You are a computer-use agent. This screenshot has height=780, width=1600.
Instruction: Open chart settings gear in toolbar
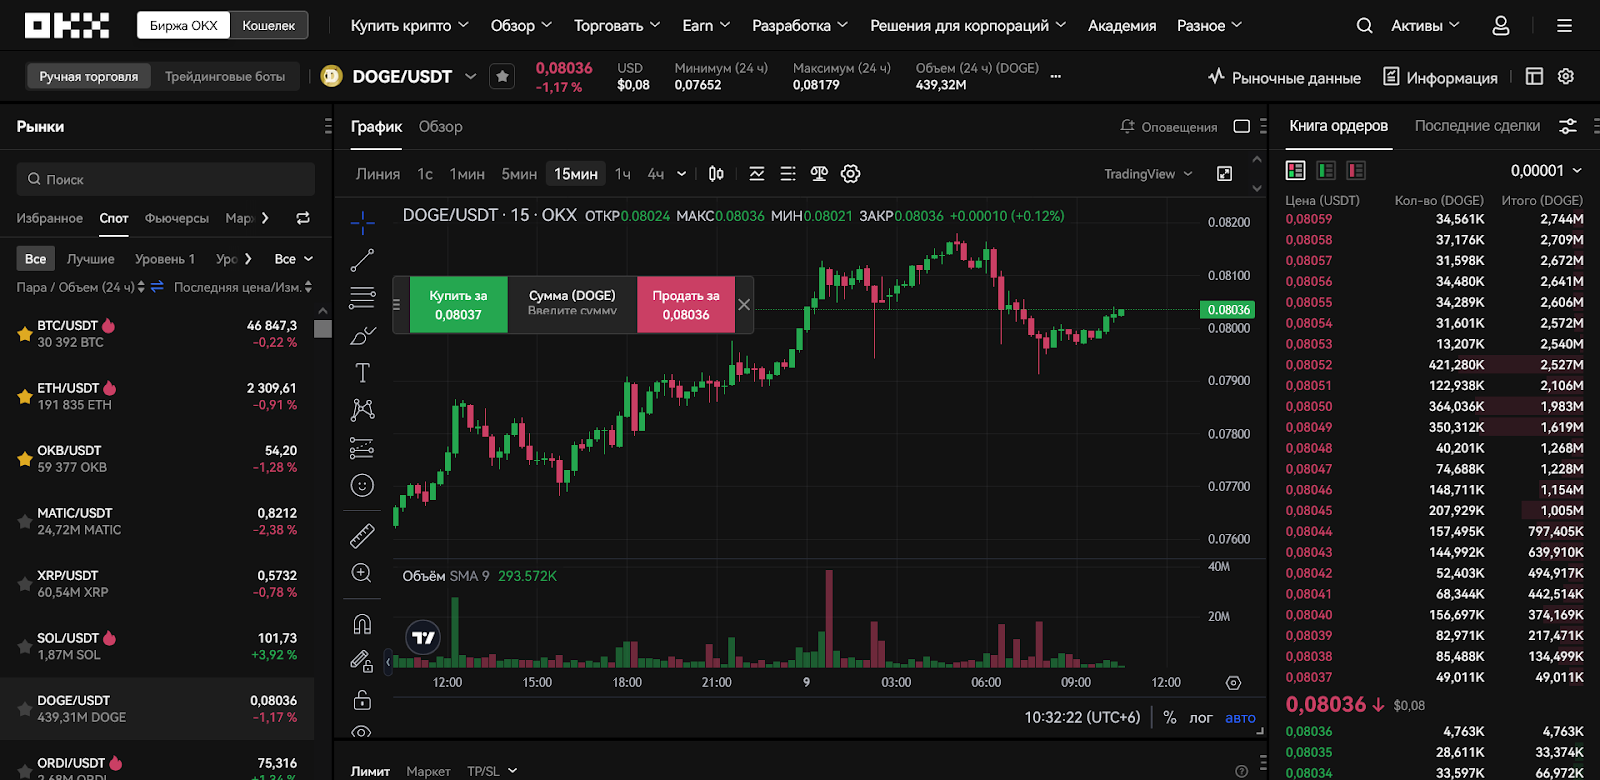point(850,174)
